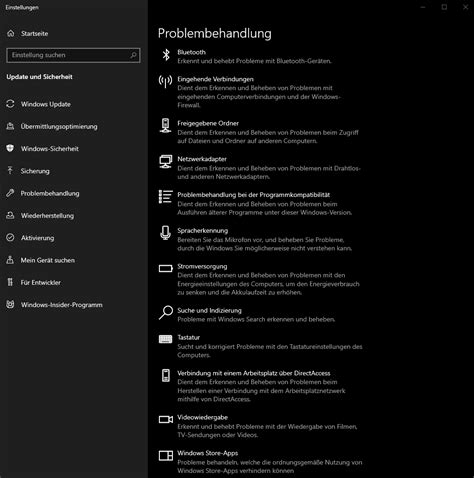Select the Spracherkennung troubleshooter title
Screen dimensions: 474x478
pyautogui.click(x=203, y=231)
